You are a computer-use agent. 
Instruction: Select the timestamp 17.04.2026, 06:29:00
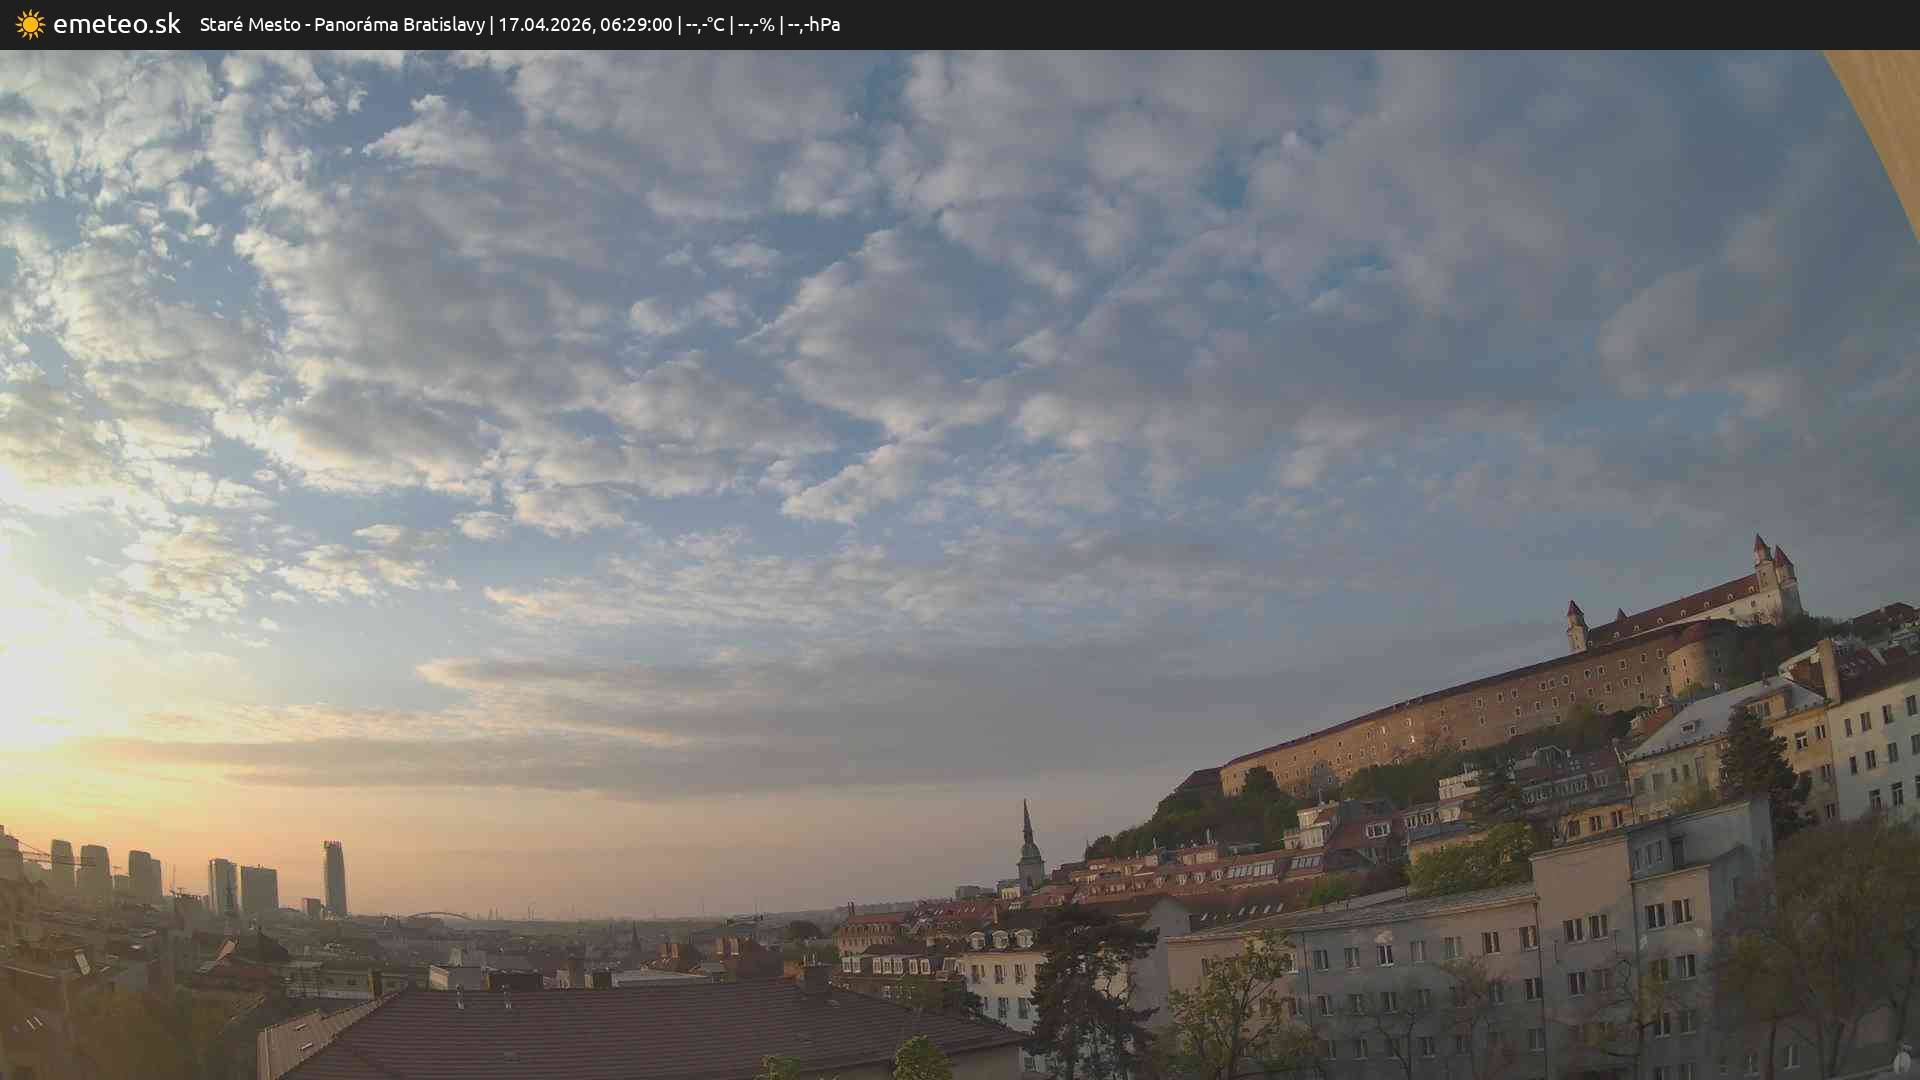click(585, 24)
